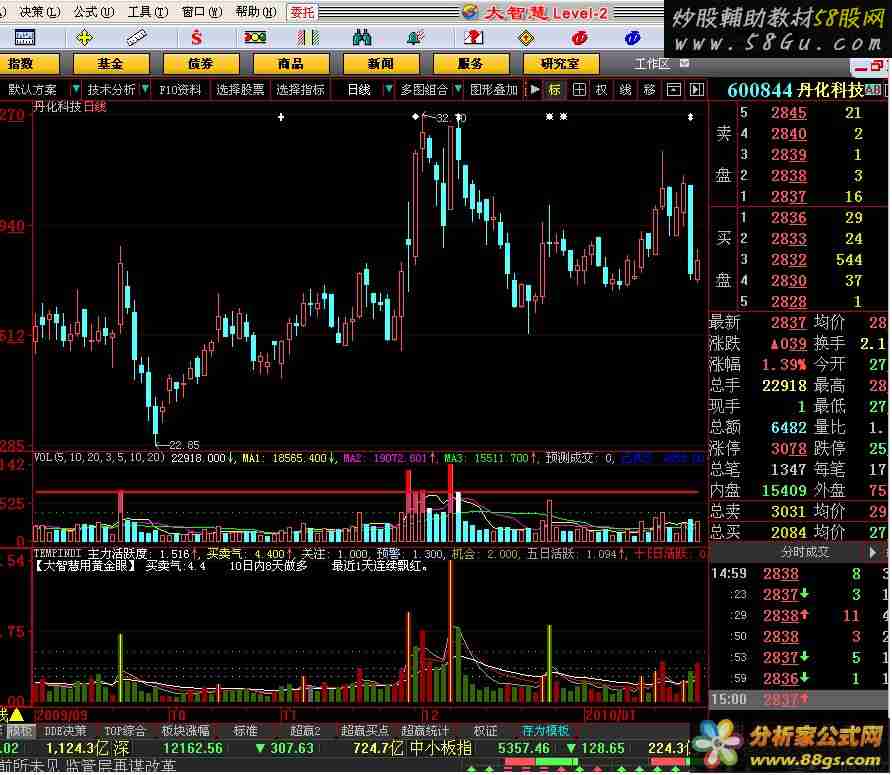Viewport: 892px width, 775px height.
Task: Click the 工作区 workspace label
Action: (x=652, y=64)
